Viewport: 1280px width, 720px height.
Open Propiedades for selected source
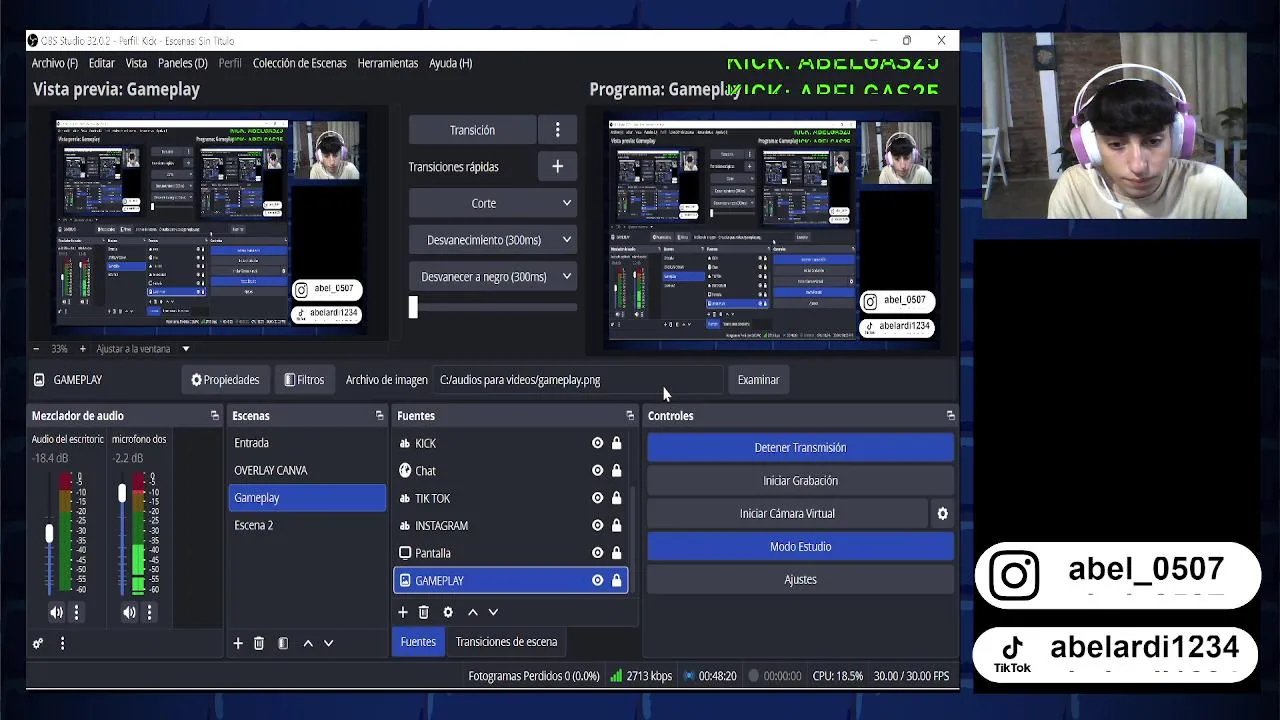(225, 380)
